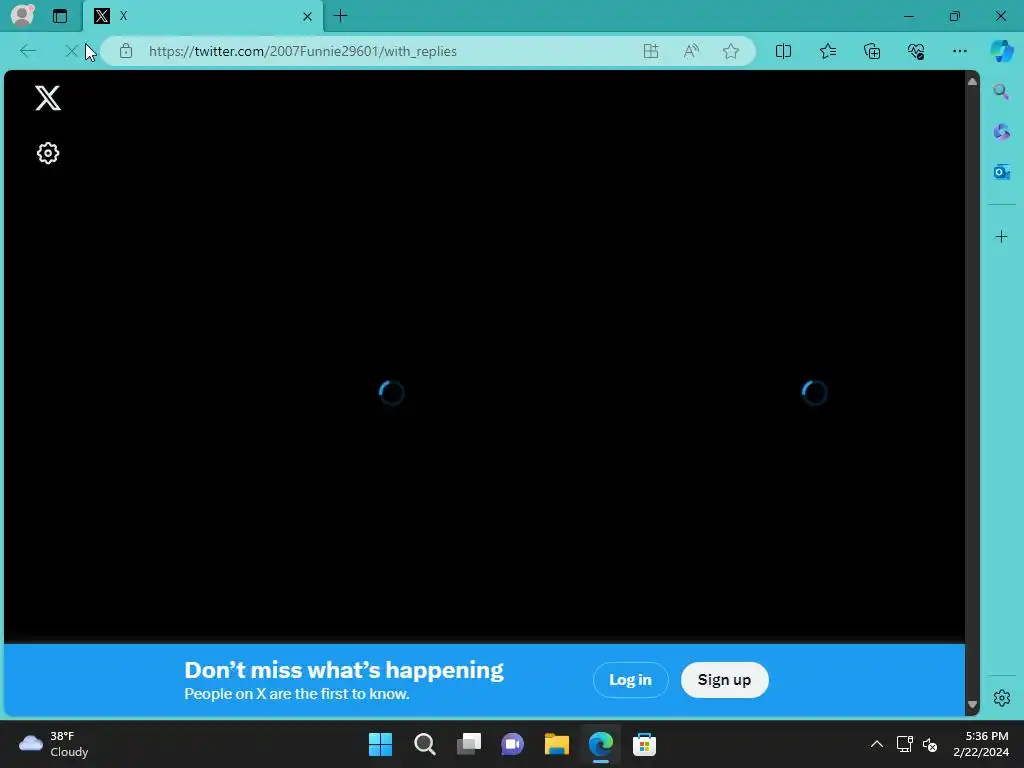Open the Chat app on taskbar
The image size is (1024, 768).
coord(513,744)
